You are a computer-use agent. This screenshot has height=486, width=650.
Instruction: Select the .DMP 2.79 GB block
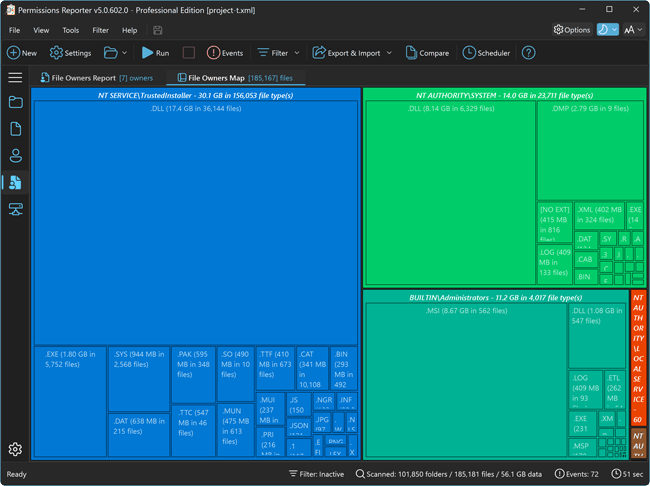coord(590,151)
